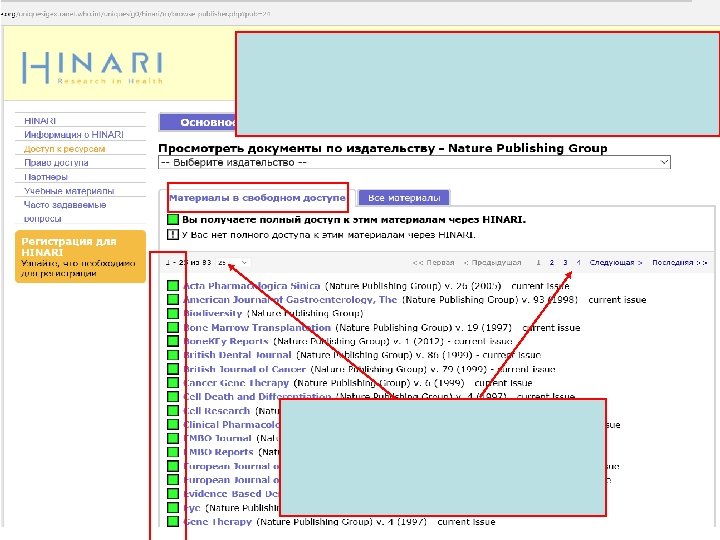Open British Journal of Cancer link
Viewport: 720px width, 540px height.
tap(244, 369)
